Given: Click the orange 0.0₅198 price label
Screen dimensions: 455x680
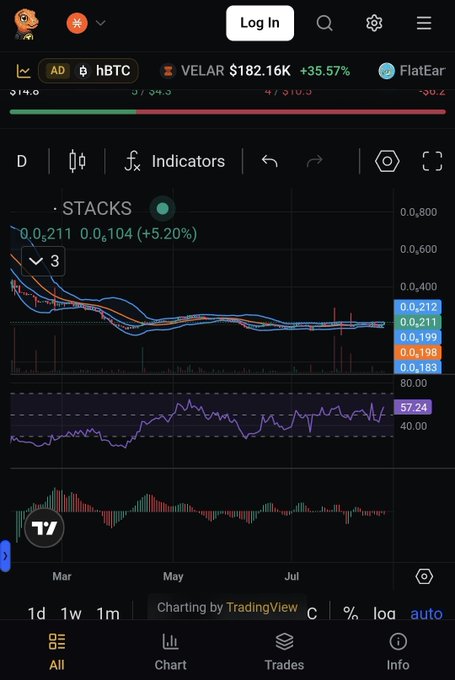Looking at the screenshot, I should click(x=418, y=353).
